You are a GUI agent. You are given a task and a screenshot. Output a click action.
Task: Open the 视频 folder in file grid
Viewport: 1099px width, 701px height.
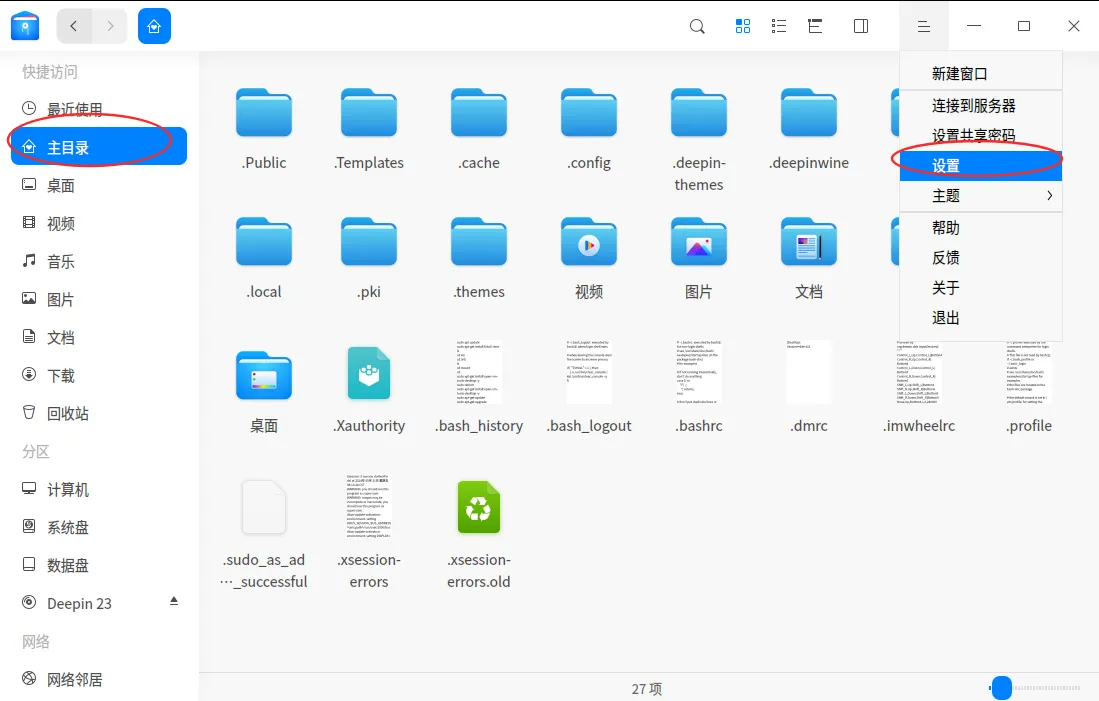tap(588, 244)
